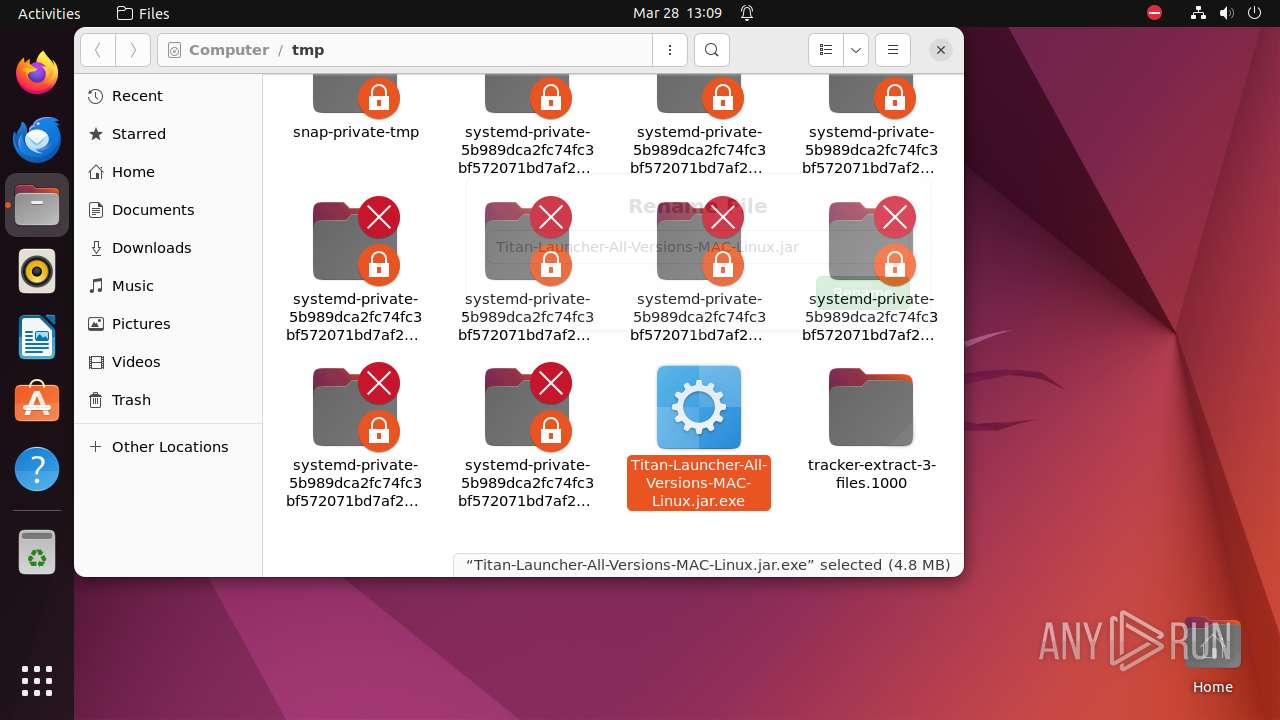Select the snap-private-tmp folder

(356, 95)
